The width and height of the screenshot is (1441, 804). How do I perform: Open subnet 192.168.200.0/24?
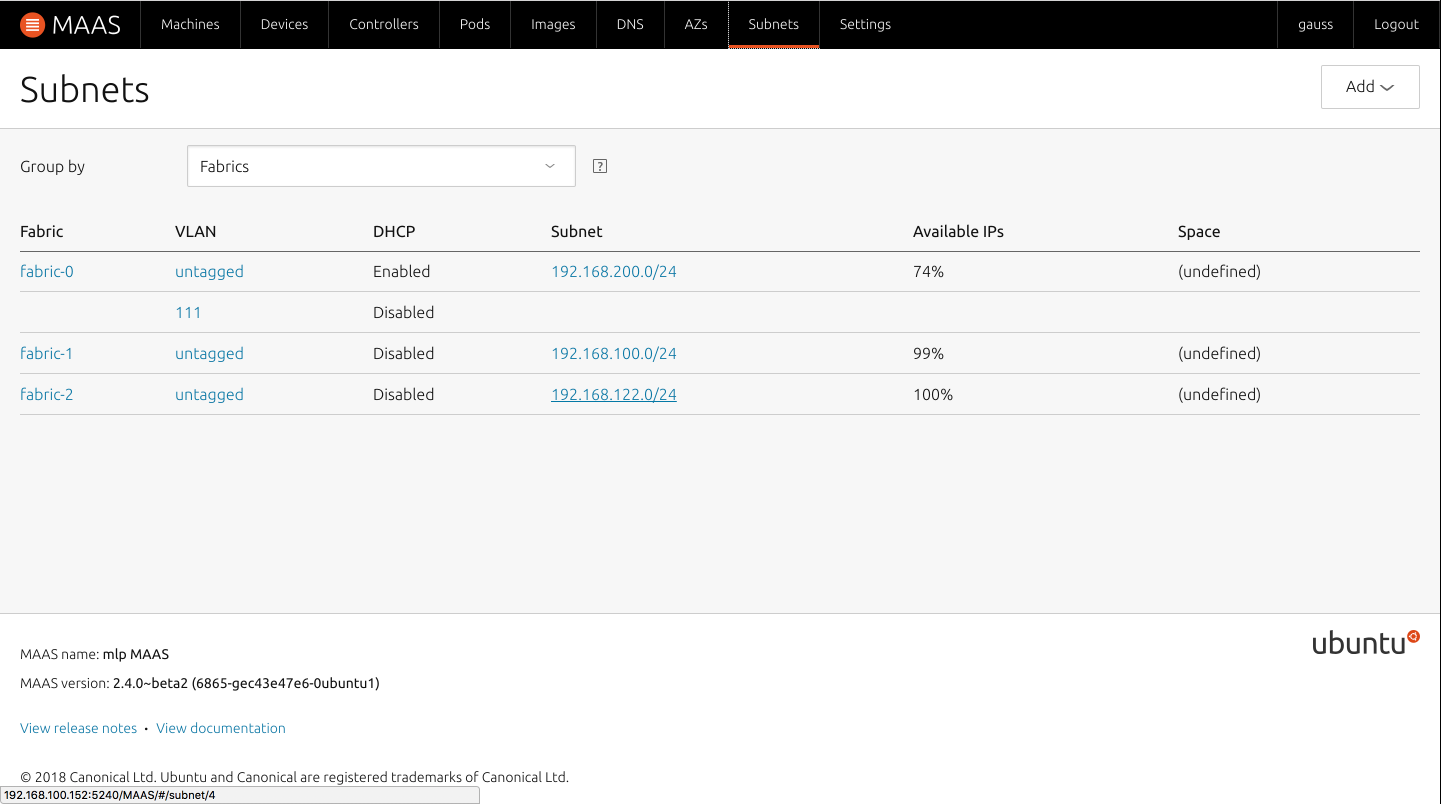[x=614, y=271]
